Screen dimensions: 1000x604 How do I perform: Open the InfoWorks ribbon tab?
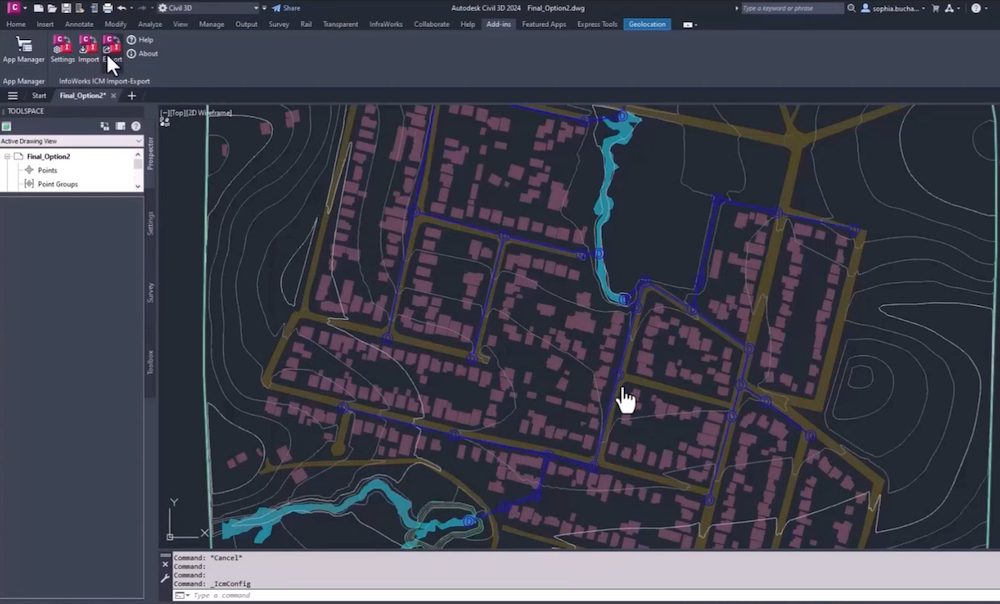click(x=386, y=24)
